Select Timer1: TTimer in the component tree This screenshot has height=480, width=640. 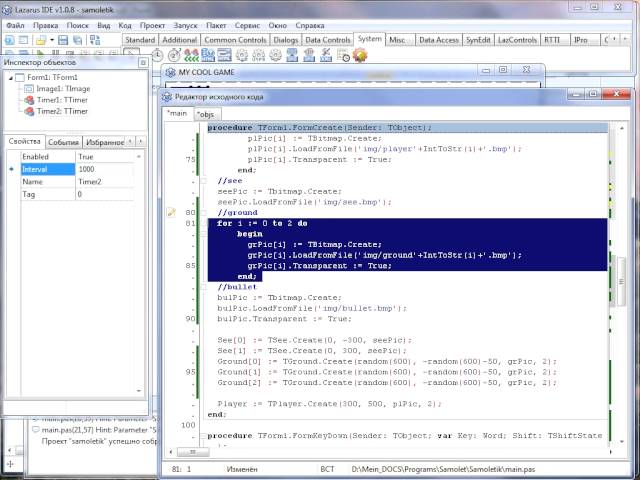(x=63, y=100)
